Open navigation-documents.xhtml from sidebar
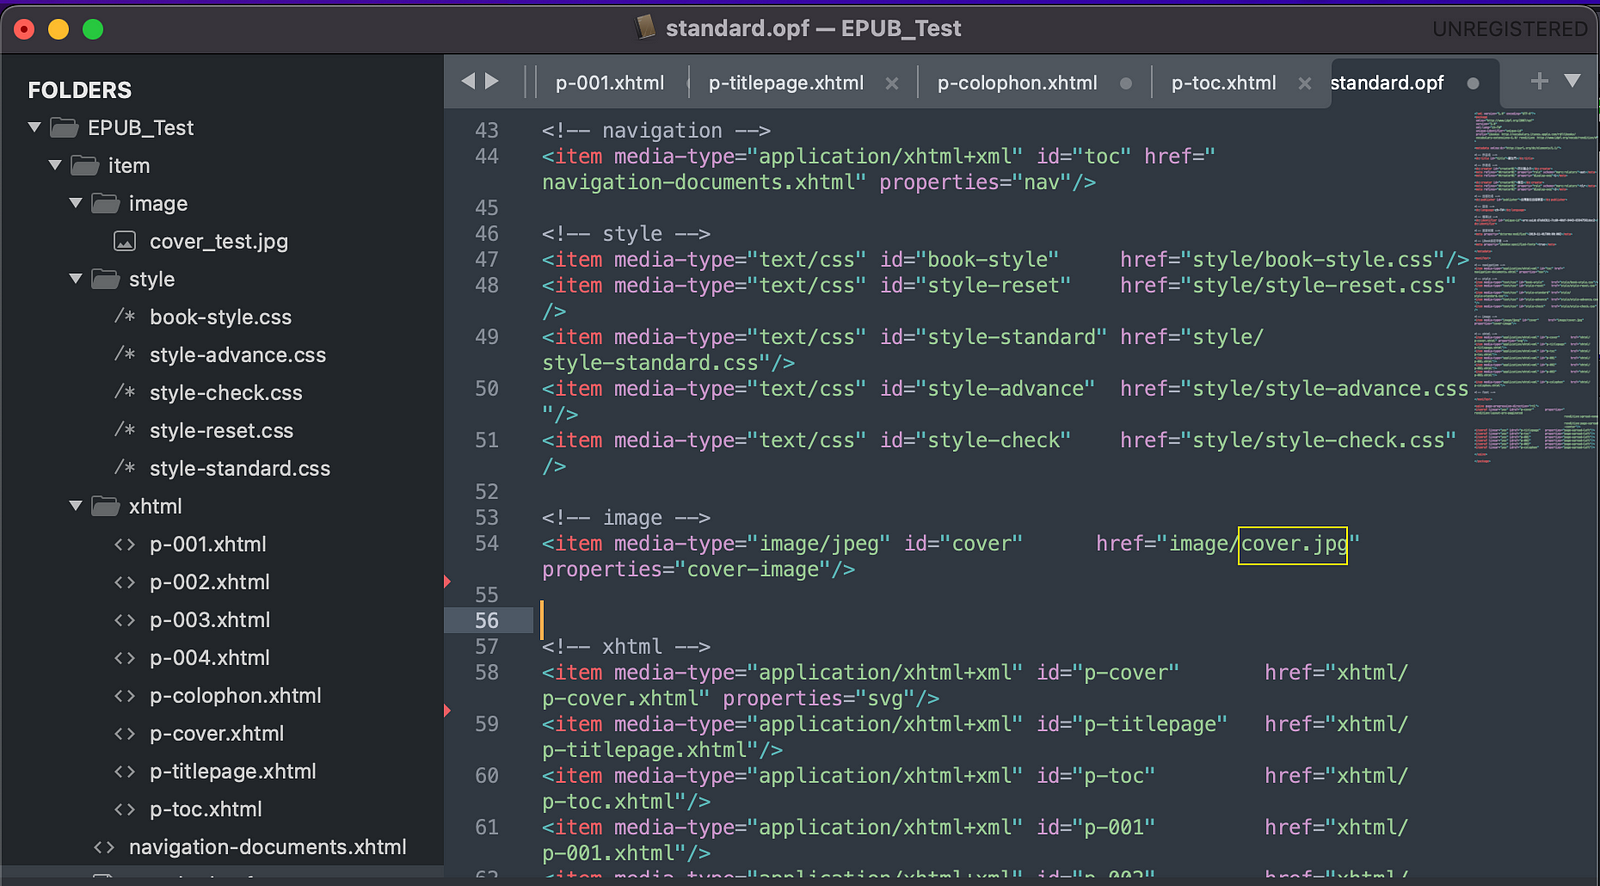Screen dimensions: 1600x886 pyautogui.click(x=268, y=848)
